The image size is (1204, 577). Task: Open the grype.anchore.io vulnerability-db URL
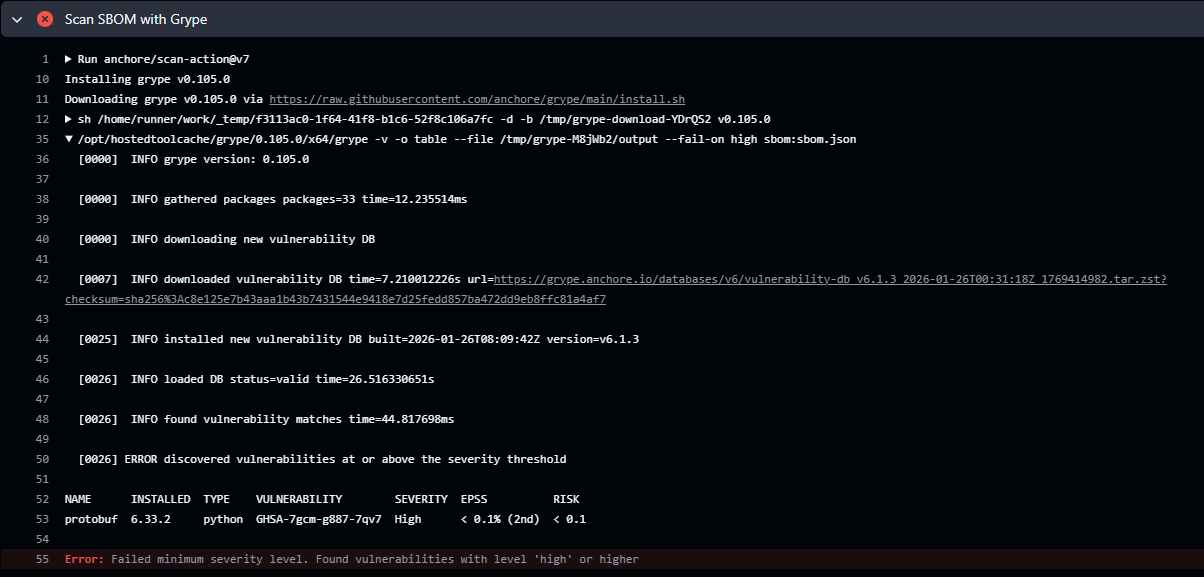[830, 279]
